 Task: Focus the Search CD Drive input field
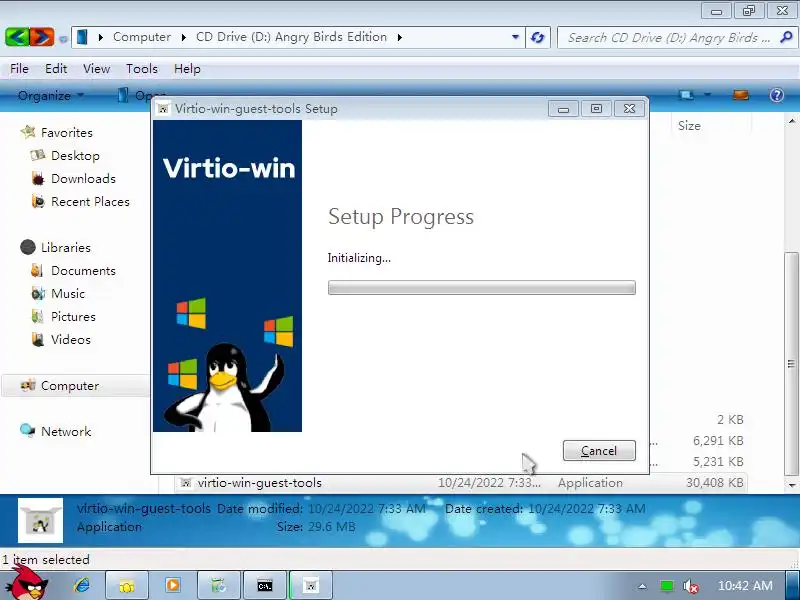click(x=668, y=38)
